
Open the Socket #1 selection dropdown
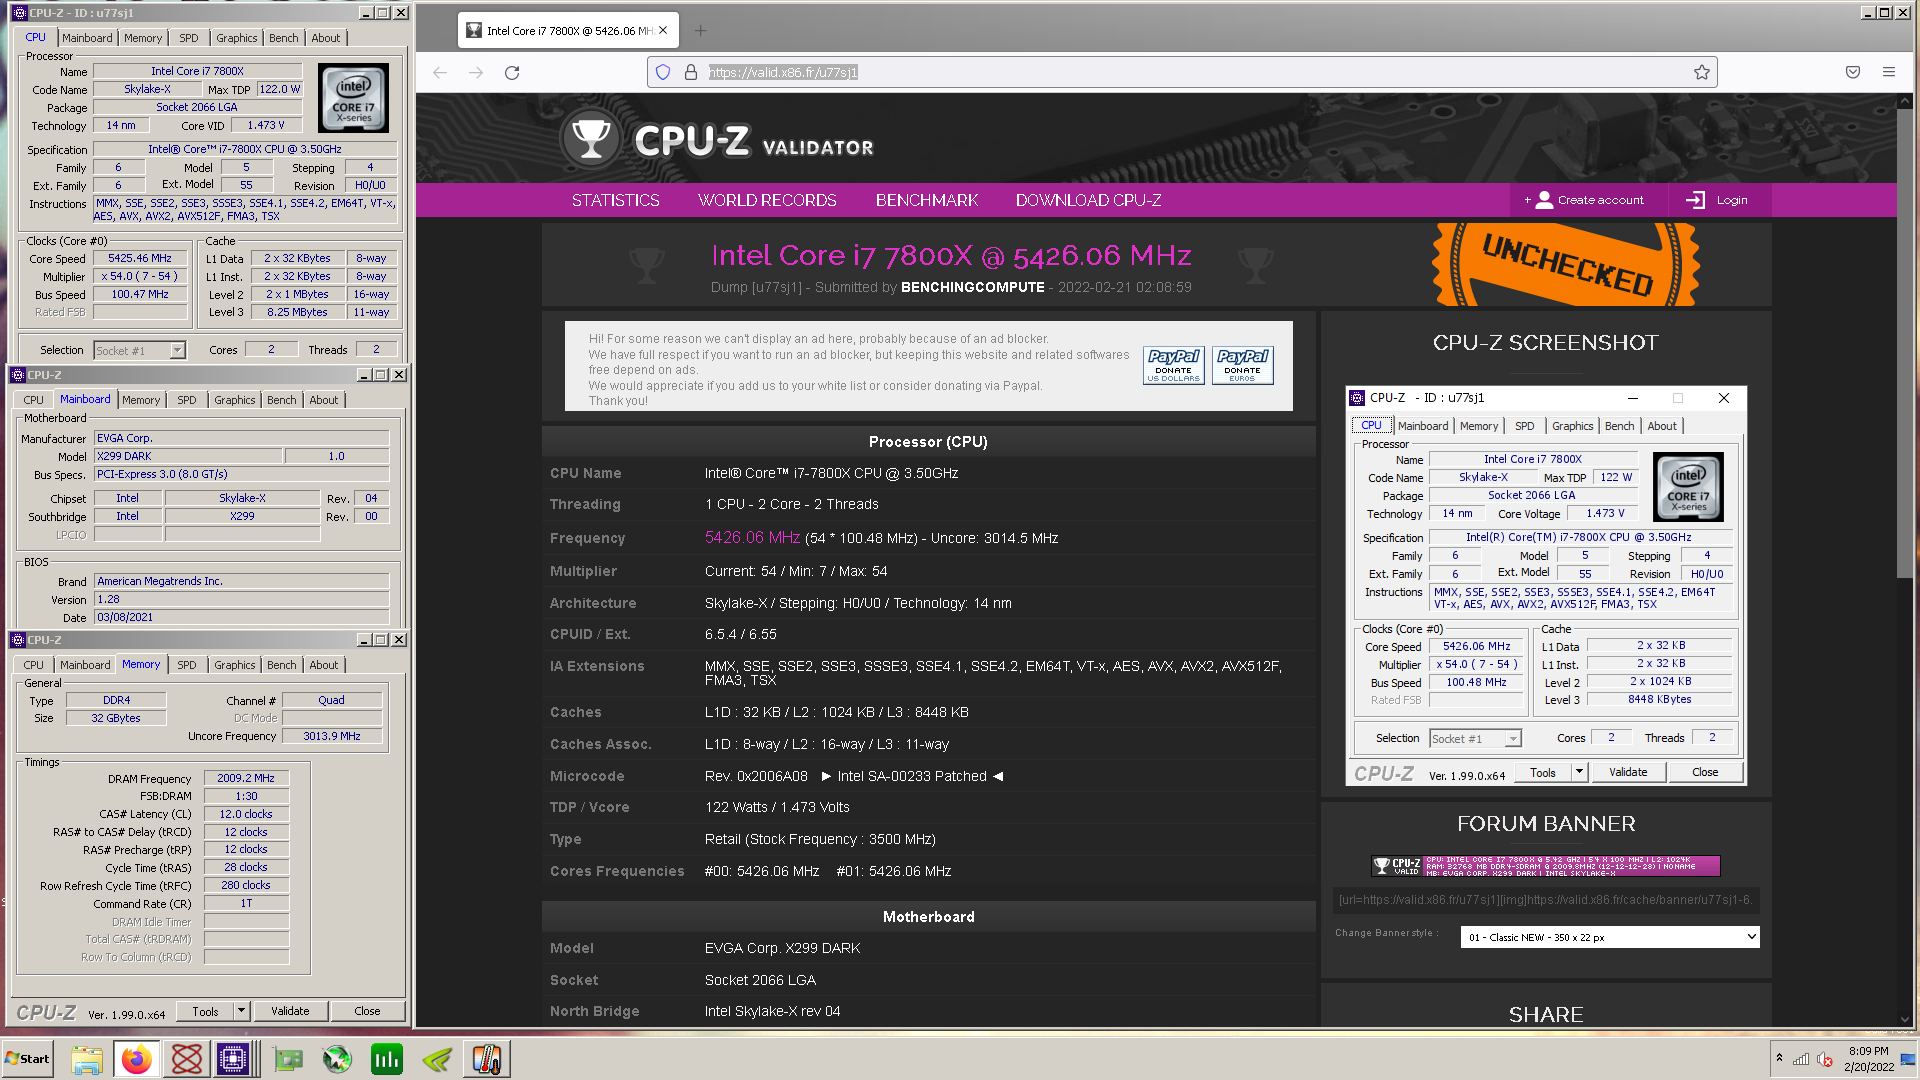[178, 350]
